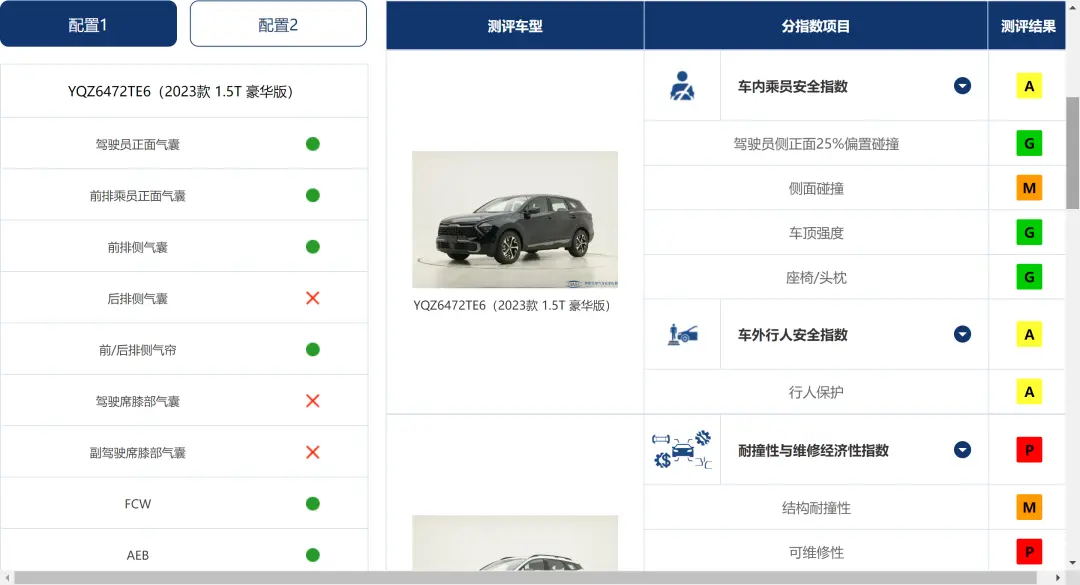The image size is (1080, 585).
Task: Click the 行人保护 row label
Action: point(816,392)
